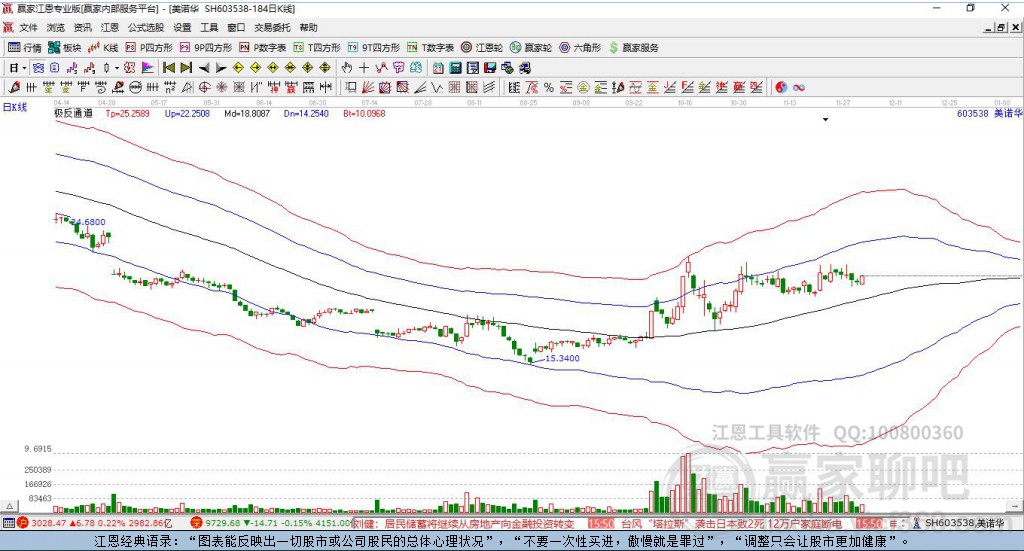Open P数字表 tool
This screenshot has height=551, width=1024.
[263, 48]
